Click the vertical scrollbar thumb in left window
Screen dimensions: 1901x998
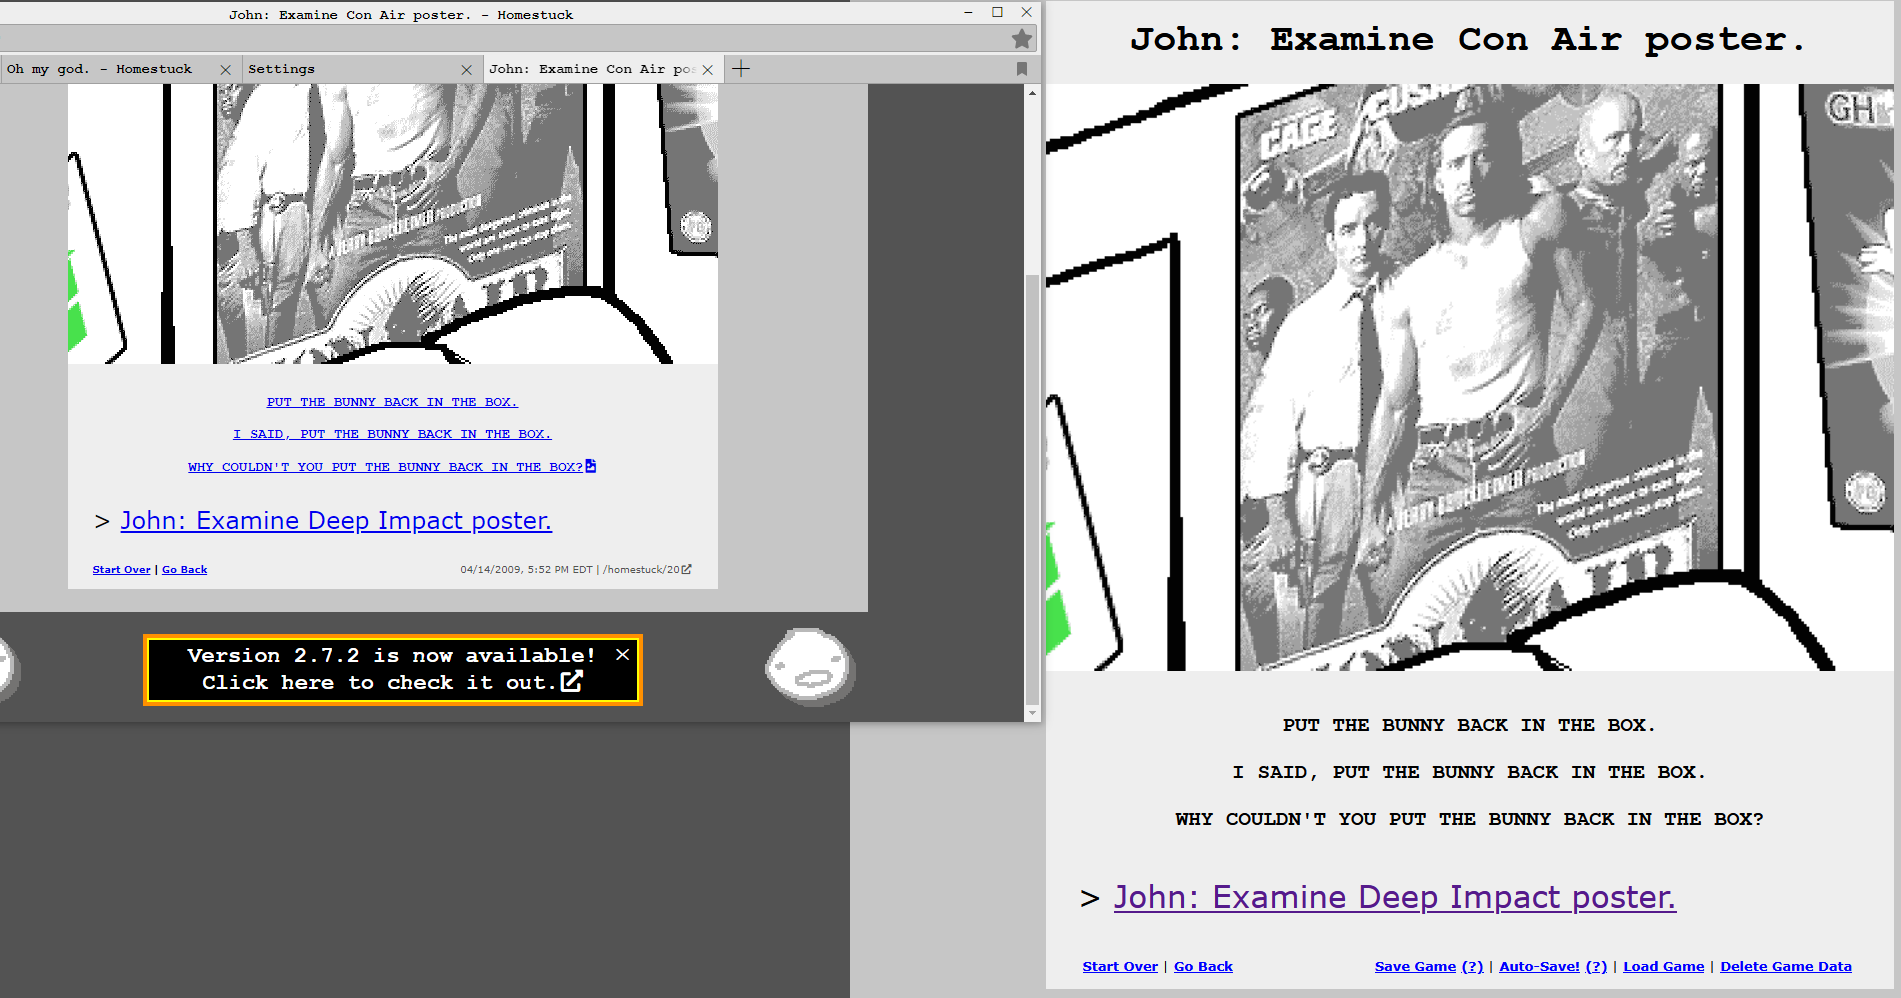point(1032,488)
